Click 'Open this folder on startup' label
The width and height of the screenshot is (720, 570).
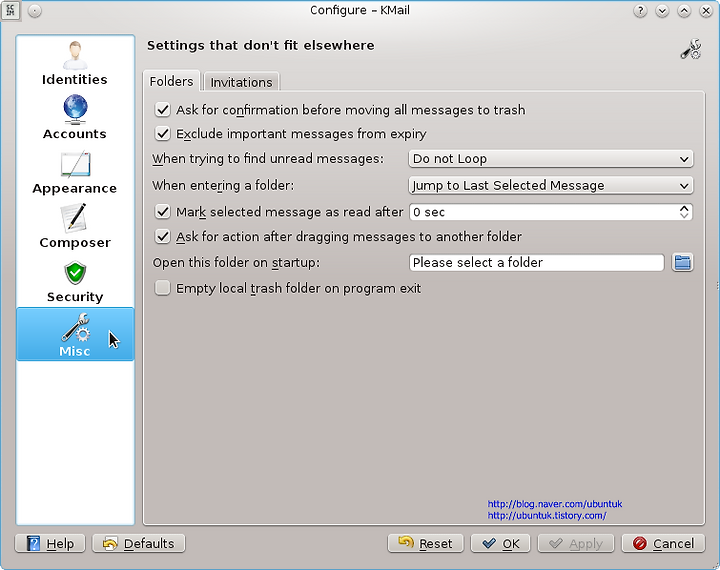click(236, 262)
